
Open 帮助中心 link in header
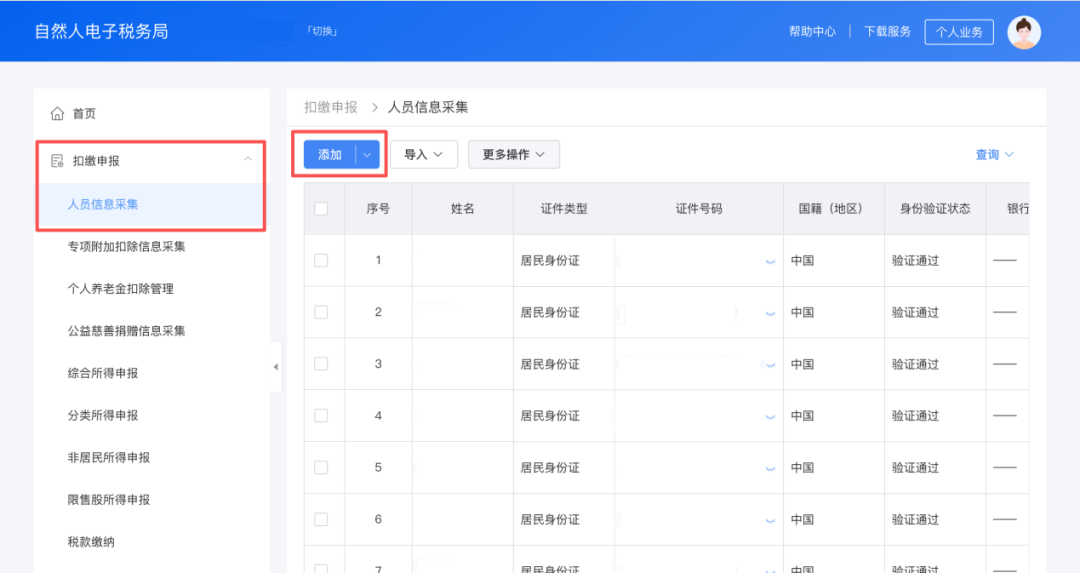click(x=812, y=32)
